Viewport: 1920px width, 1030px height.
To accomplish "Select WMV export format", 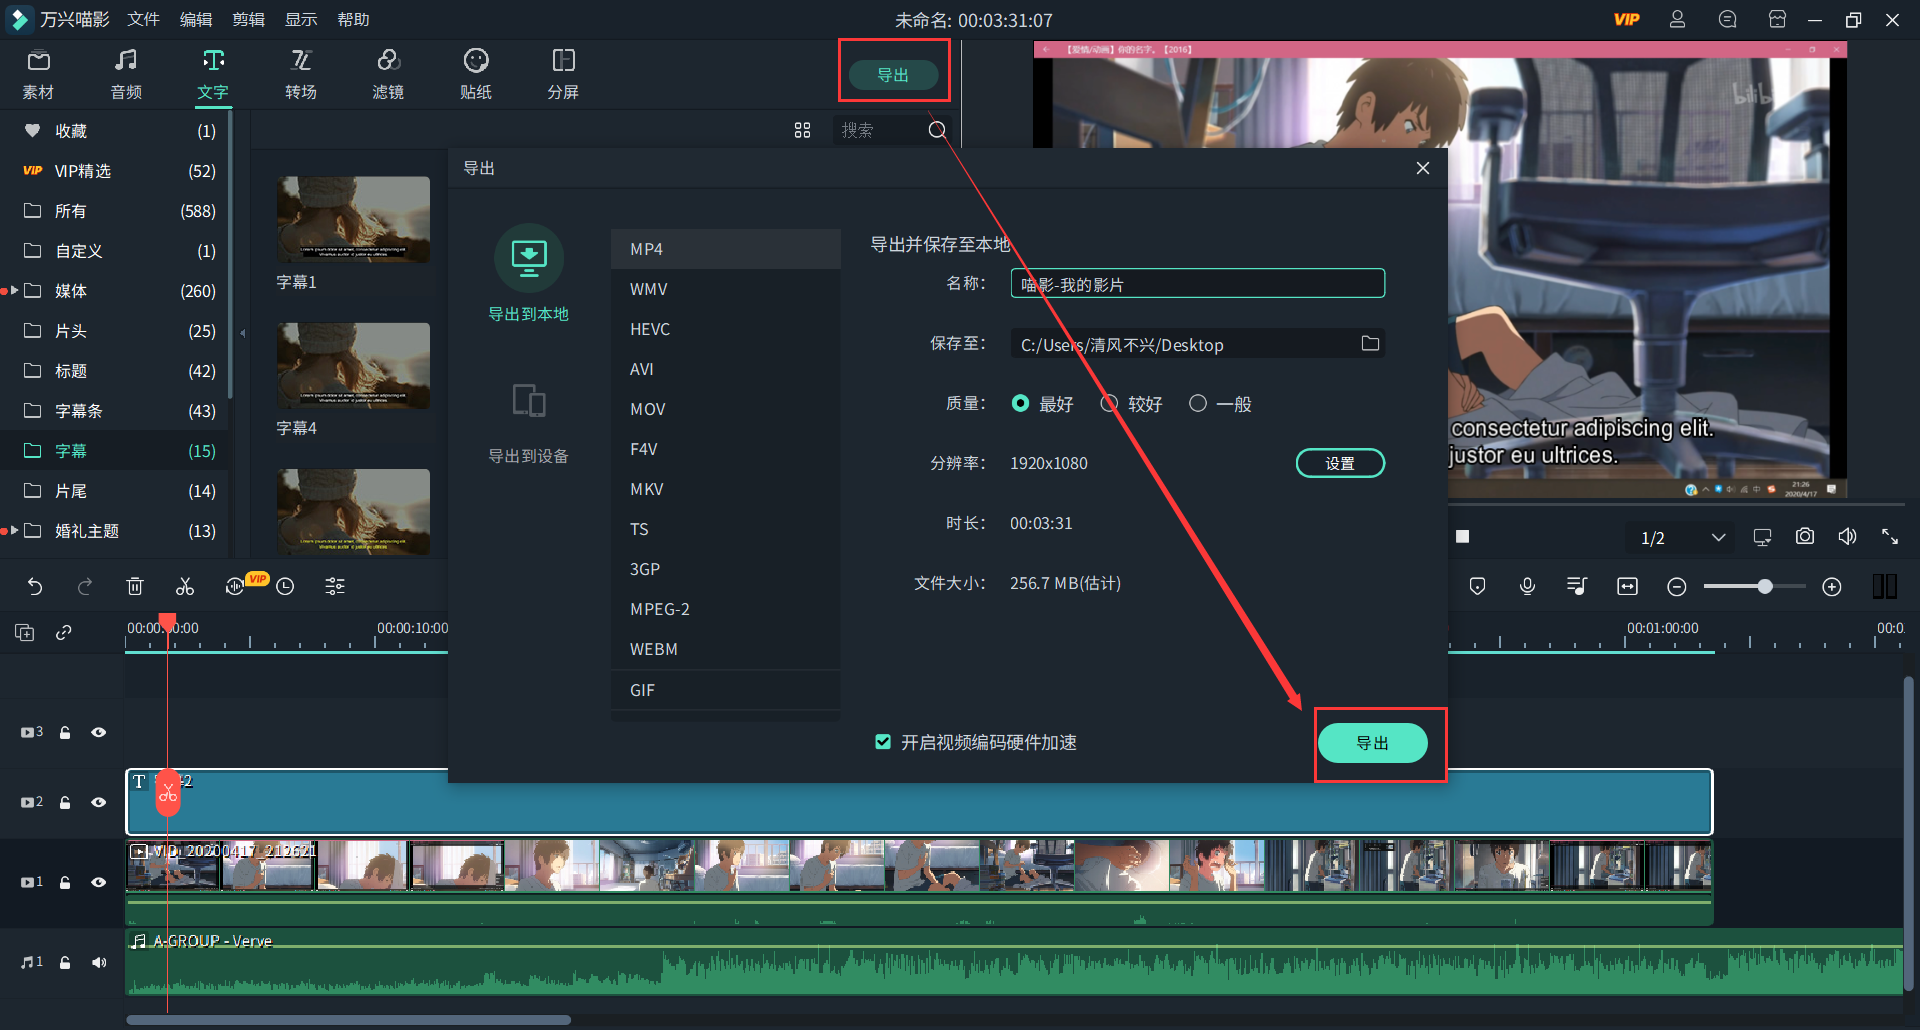I will 726,289.
